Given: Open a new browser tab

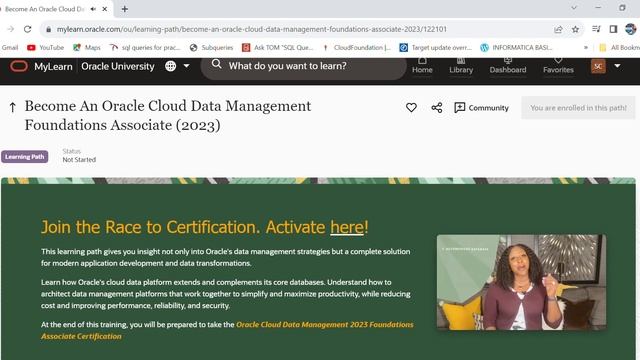Looking at the screenshot, I should pos(124,9).
